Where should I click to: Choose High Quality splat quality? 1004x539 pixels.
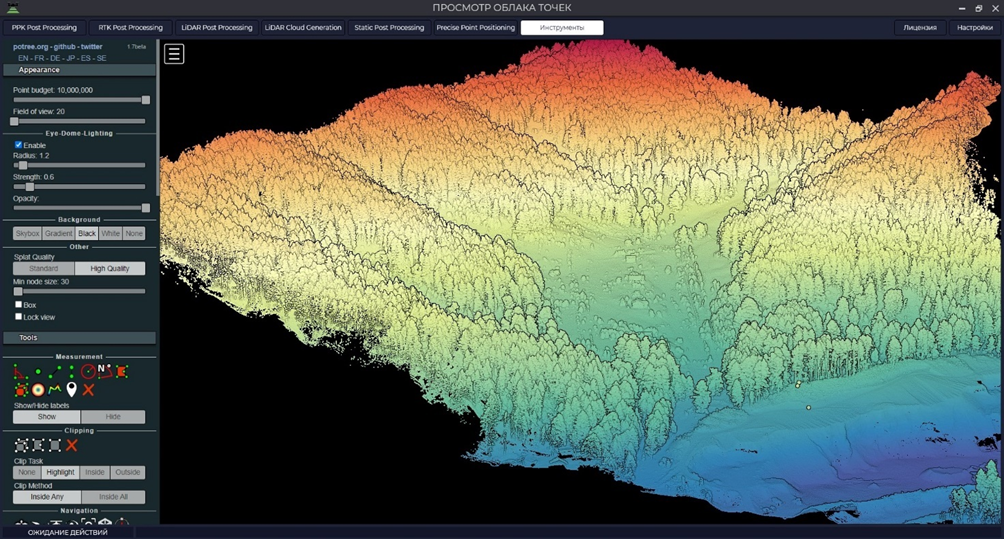(109, 268)
